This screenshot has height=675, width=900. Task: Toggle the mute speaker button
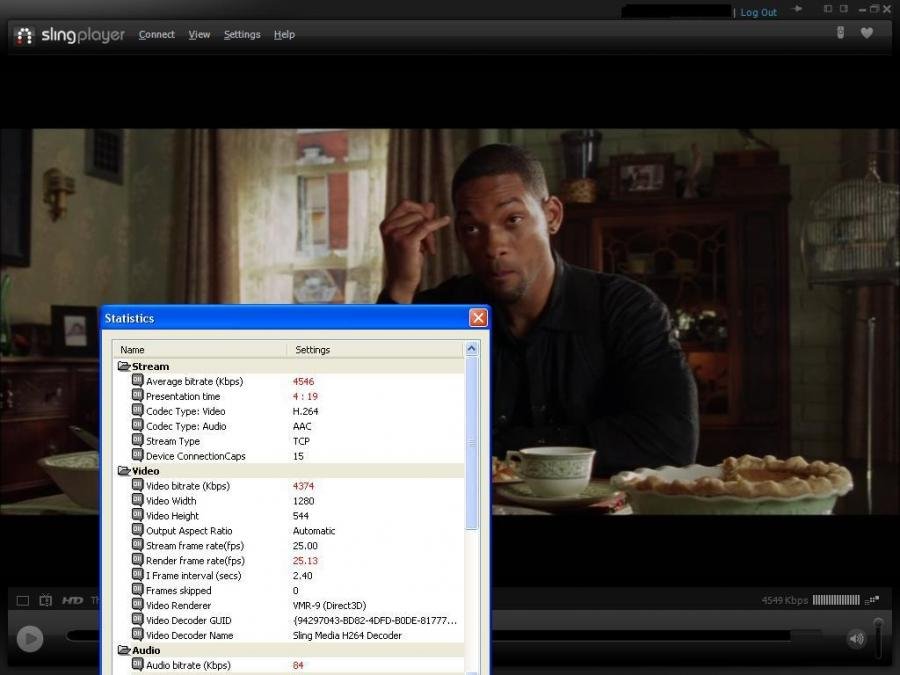point(856,638)
